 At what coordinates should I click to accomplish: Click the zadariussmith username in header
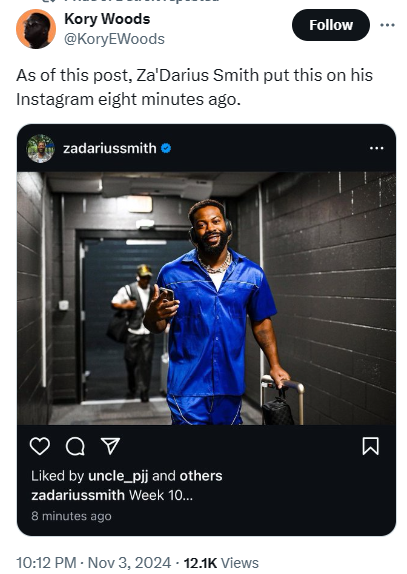click(109, 148)
